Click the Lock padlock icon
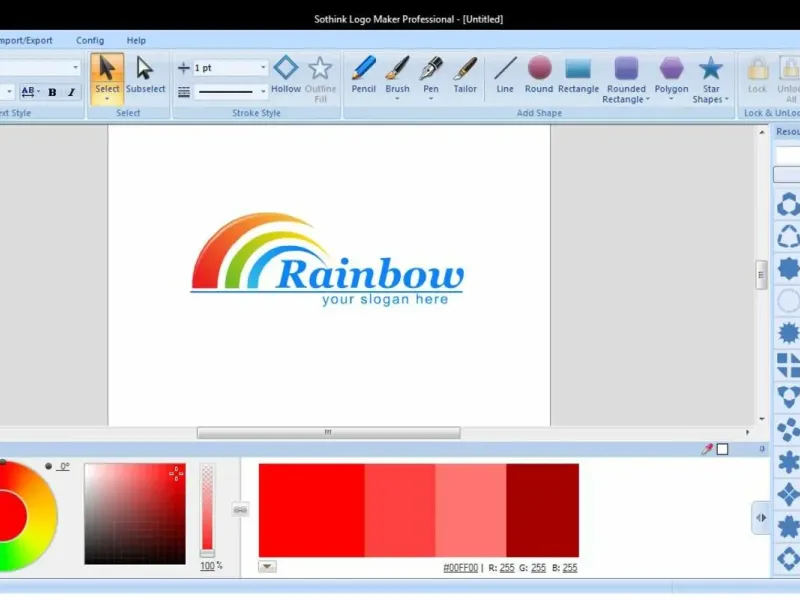The height and width of the screenshot is (600, 800). (x=758, y=68)
